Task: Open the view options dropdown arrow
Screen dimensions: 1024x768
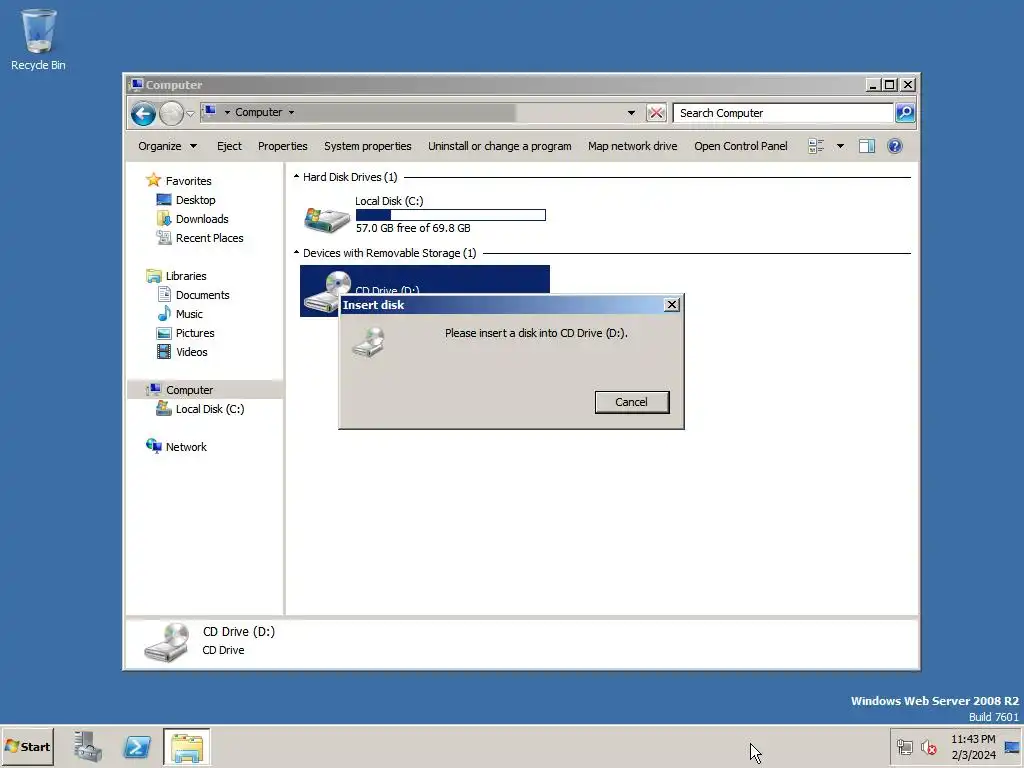Action: [840, 146]
